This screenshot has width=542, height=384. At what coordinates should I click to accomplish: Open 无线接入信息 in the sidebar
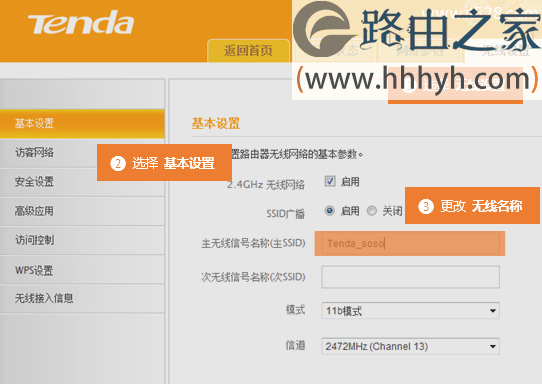coord(82,298)
